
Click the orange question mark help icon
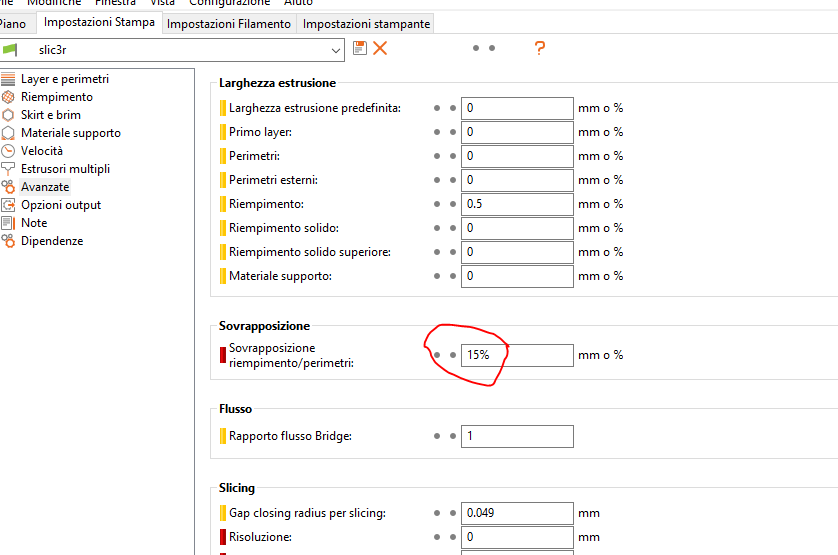click(x=540, y=48)
